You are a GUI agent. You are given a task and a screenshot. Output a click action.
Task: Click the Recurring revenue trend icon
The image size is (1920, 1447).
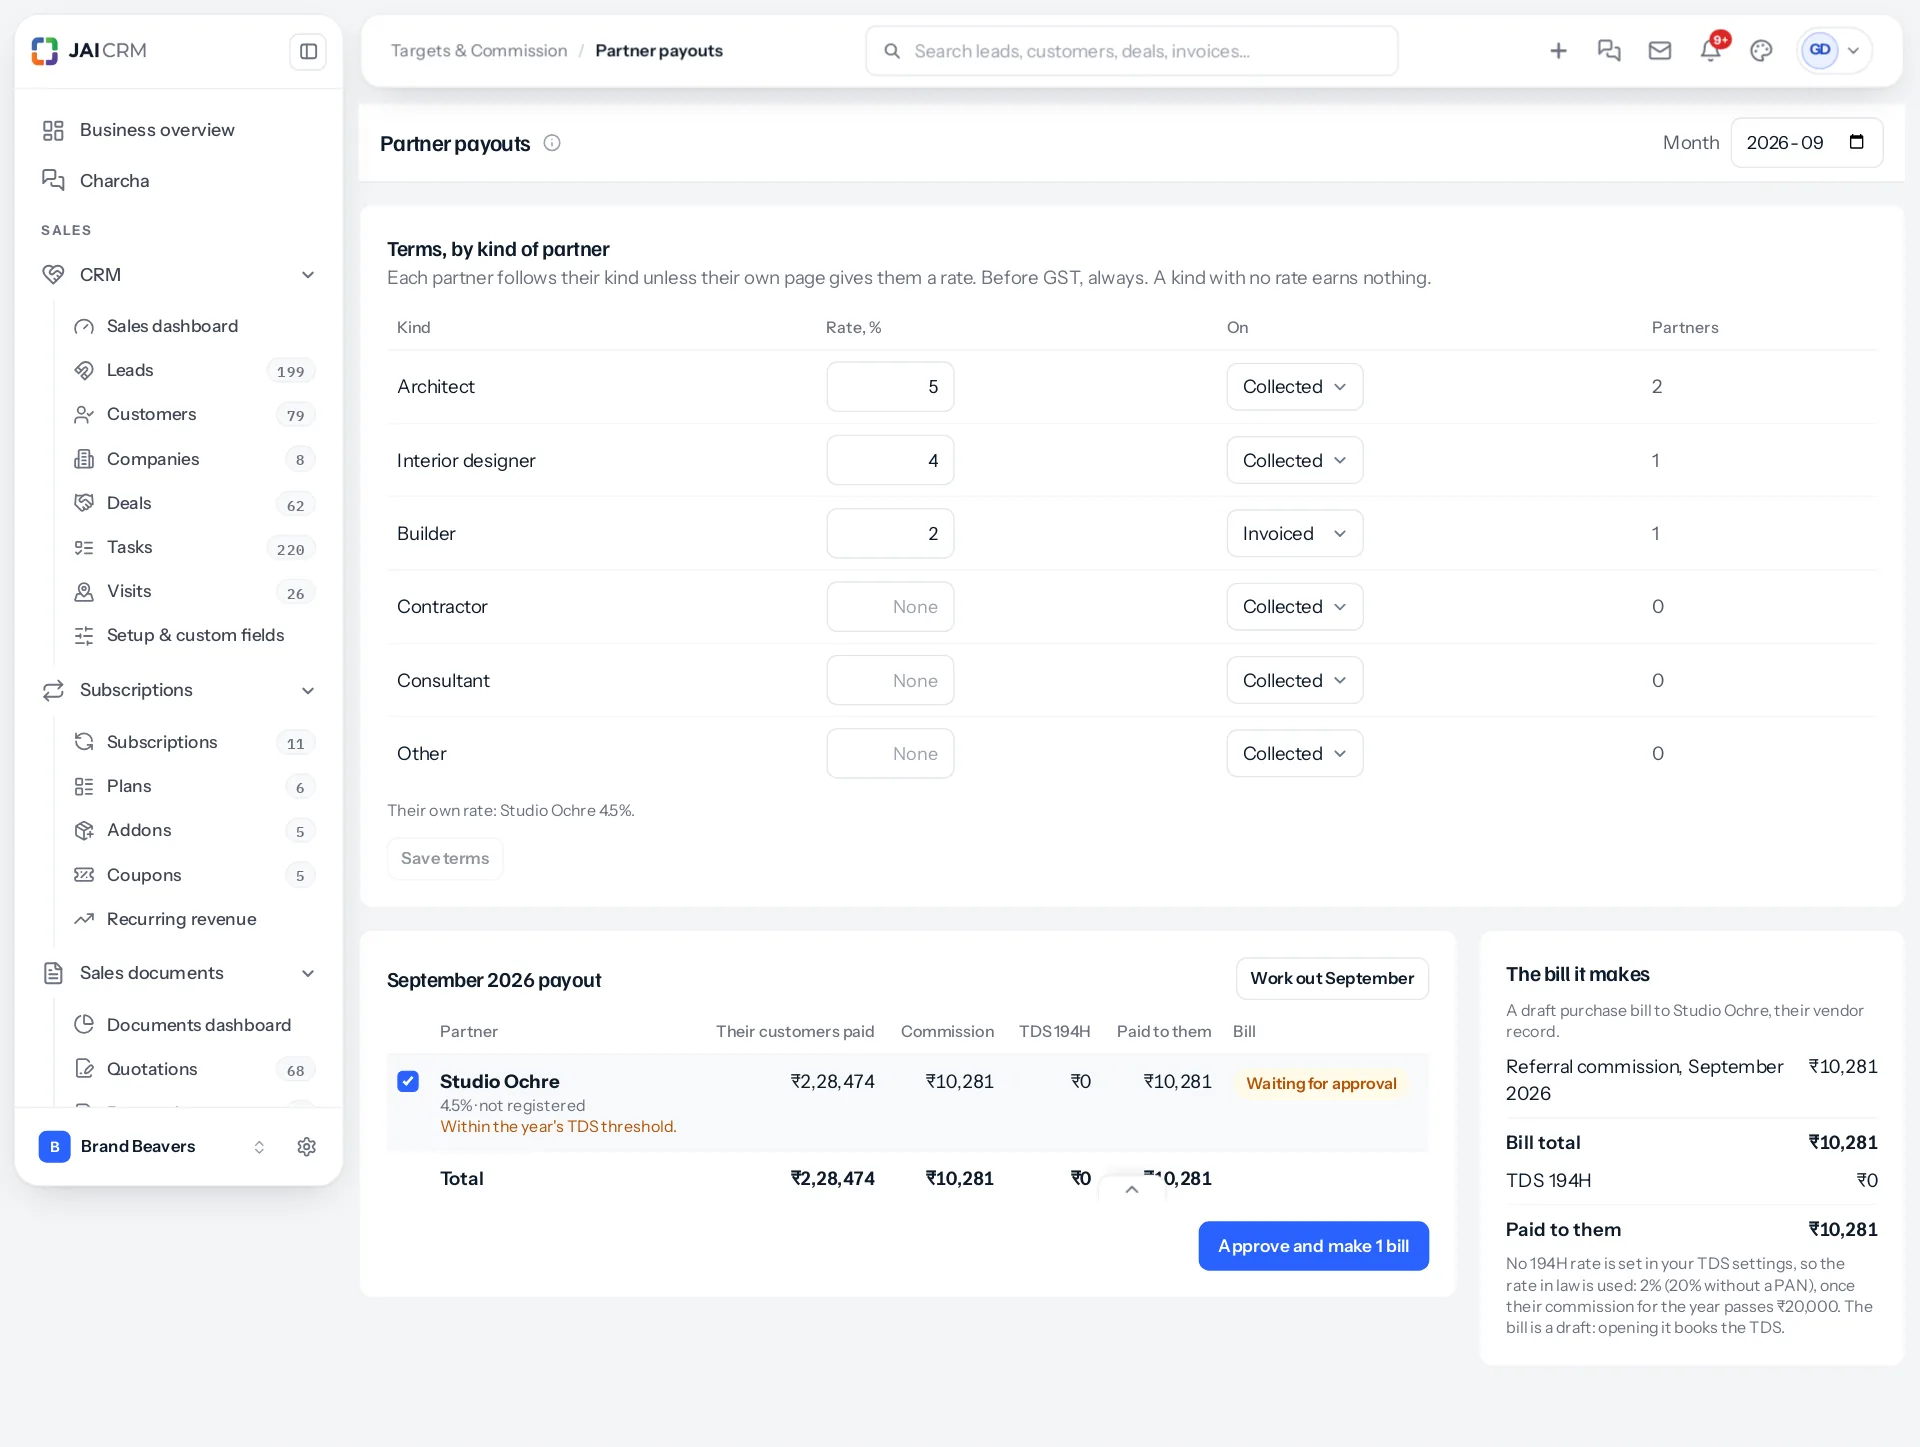(x=84, y=919)
